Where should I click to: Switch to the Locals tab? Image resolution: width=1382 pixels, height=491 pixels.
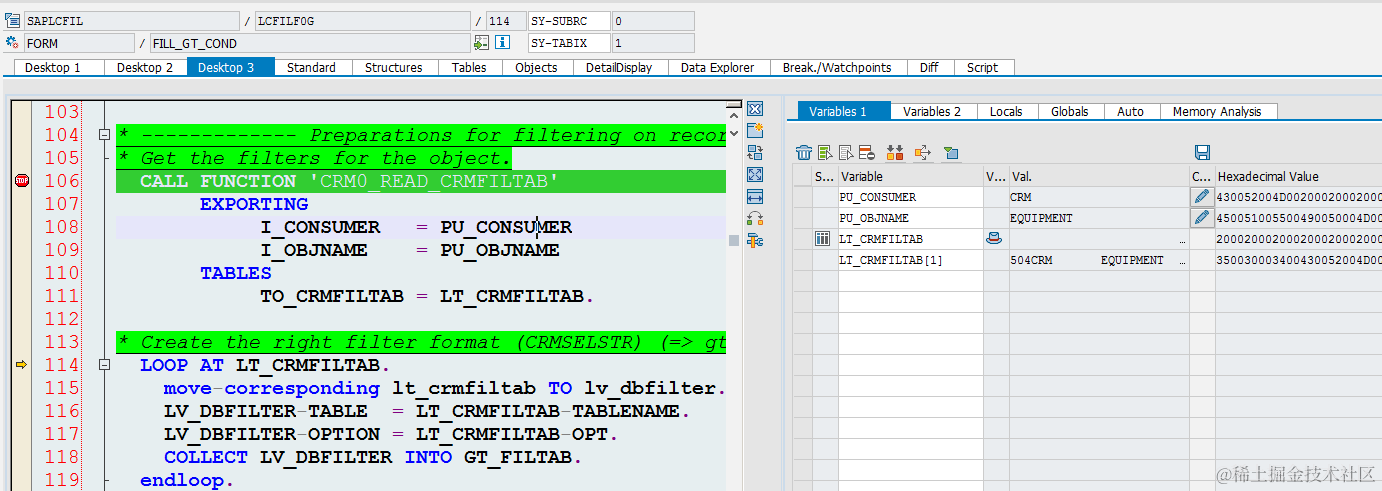click(1006, 111)
